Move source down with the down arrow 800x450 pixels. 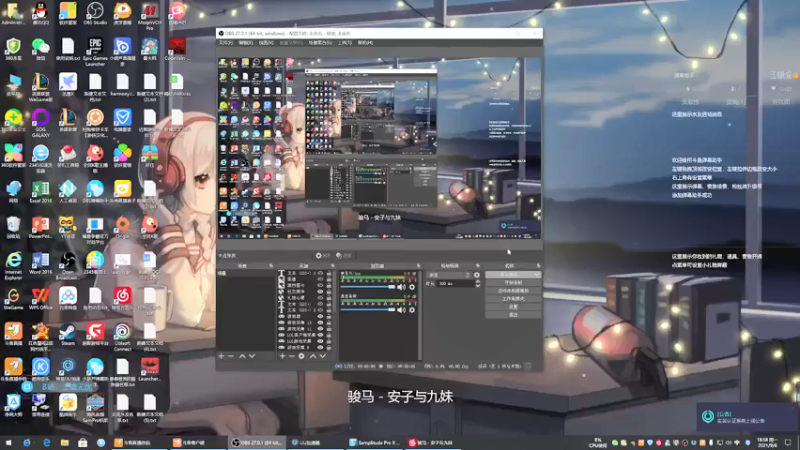coord(322,356)
